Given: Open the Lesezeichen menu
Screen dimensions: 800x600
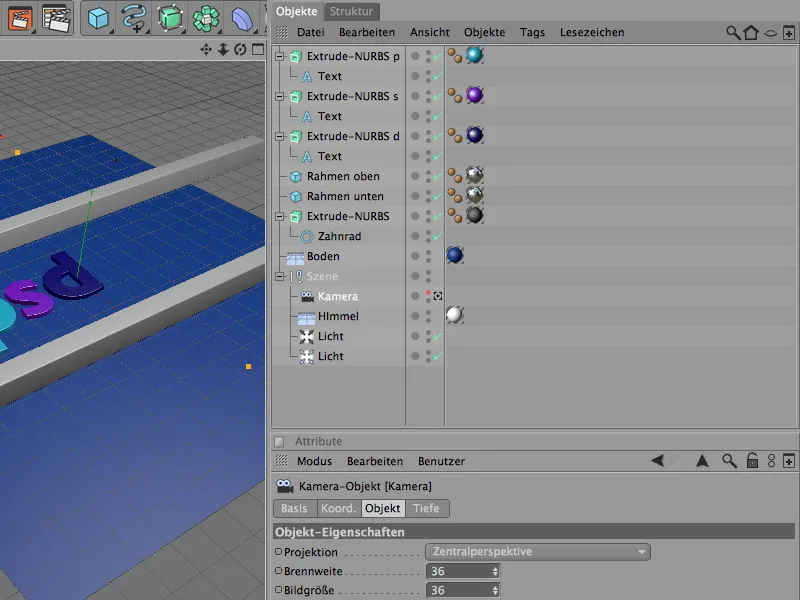Looking at the screenshot, I should click(x=592, y=33).
